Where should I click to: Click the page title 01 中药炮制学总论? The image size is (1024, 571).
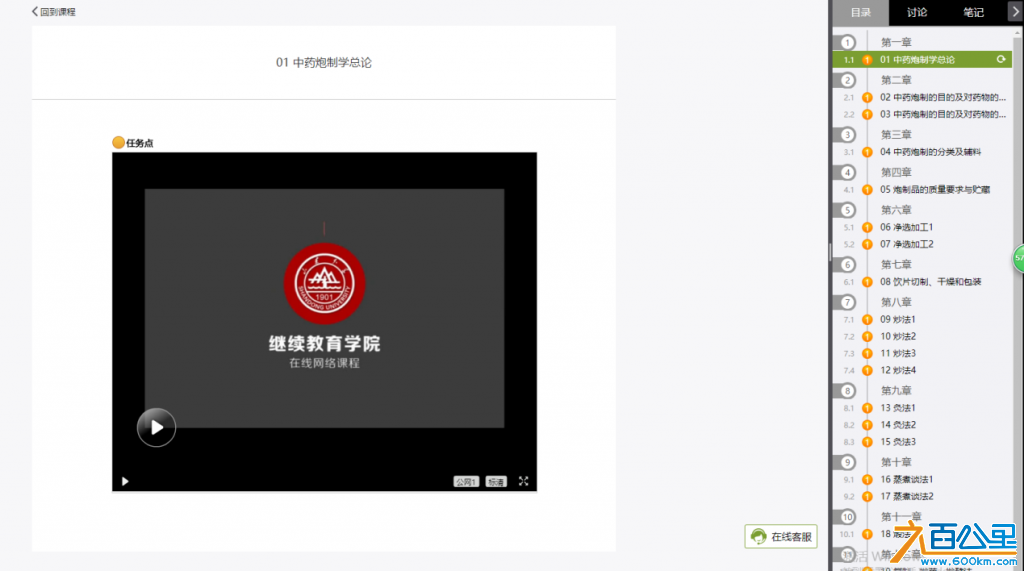[x=324, y=63]
